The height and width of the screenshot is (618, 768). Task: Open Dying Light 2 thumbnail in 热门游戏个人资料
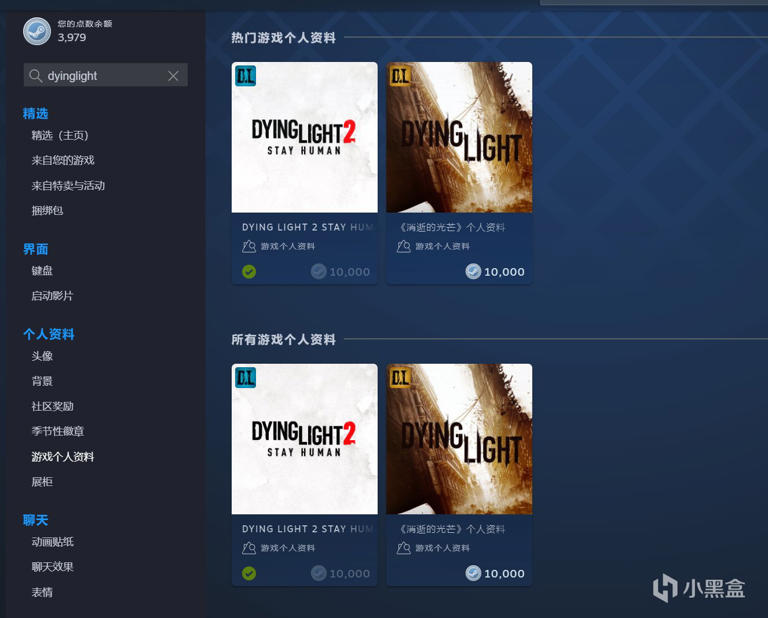pyautogui.click(x=305, y=137)
